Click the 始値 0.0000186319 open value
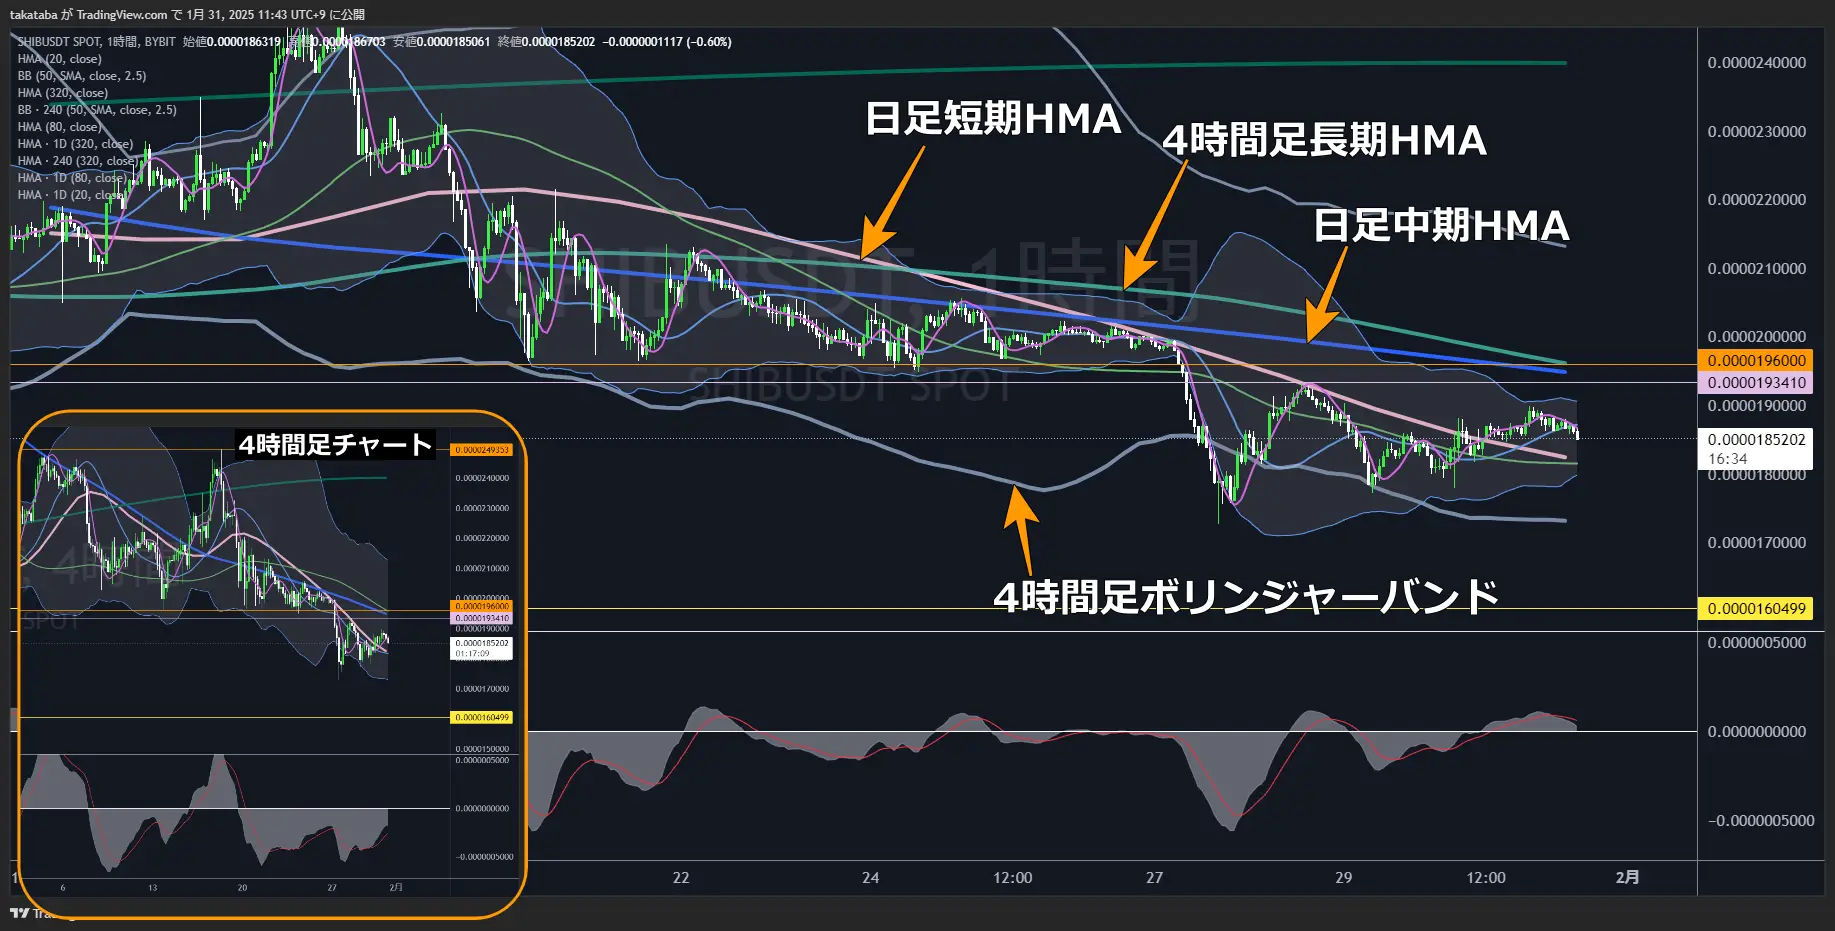 [232, 42]
